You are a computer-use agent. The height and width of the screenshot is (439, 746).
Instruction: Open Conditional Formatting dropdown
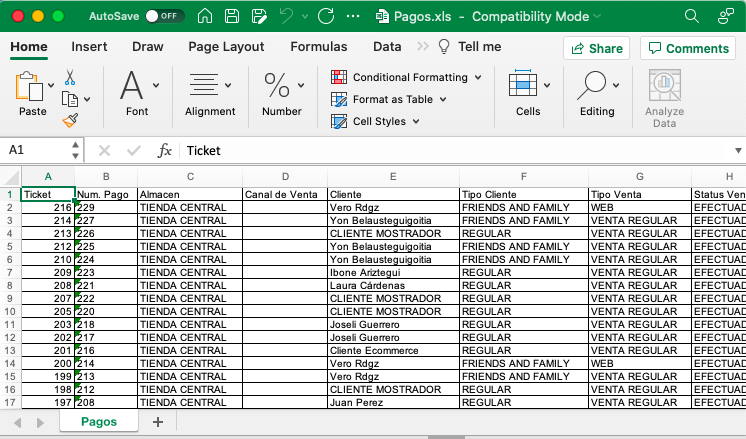pyautogui.click(x=406, y=77)
